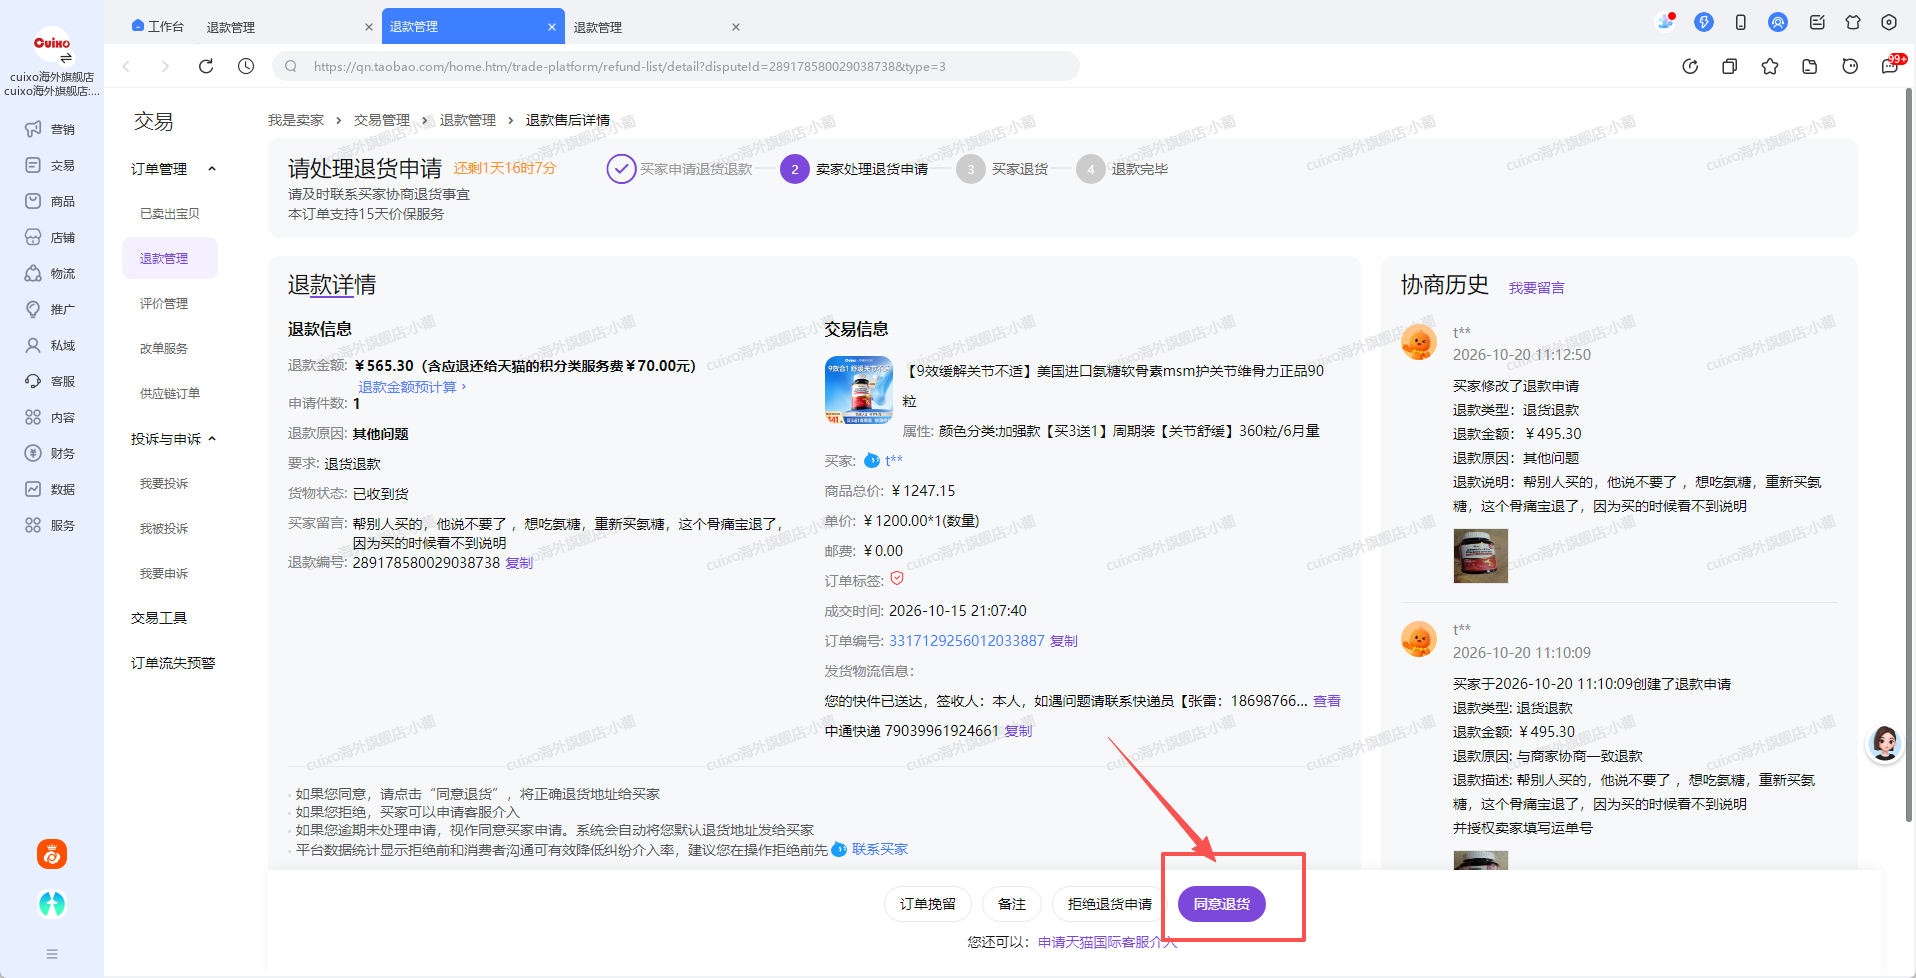Viewport: 1916px width, 978px height.
Task: Open the 营销 sidebar section
Action: pyautogui.click(x=50, y=129)
